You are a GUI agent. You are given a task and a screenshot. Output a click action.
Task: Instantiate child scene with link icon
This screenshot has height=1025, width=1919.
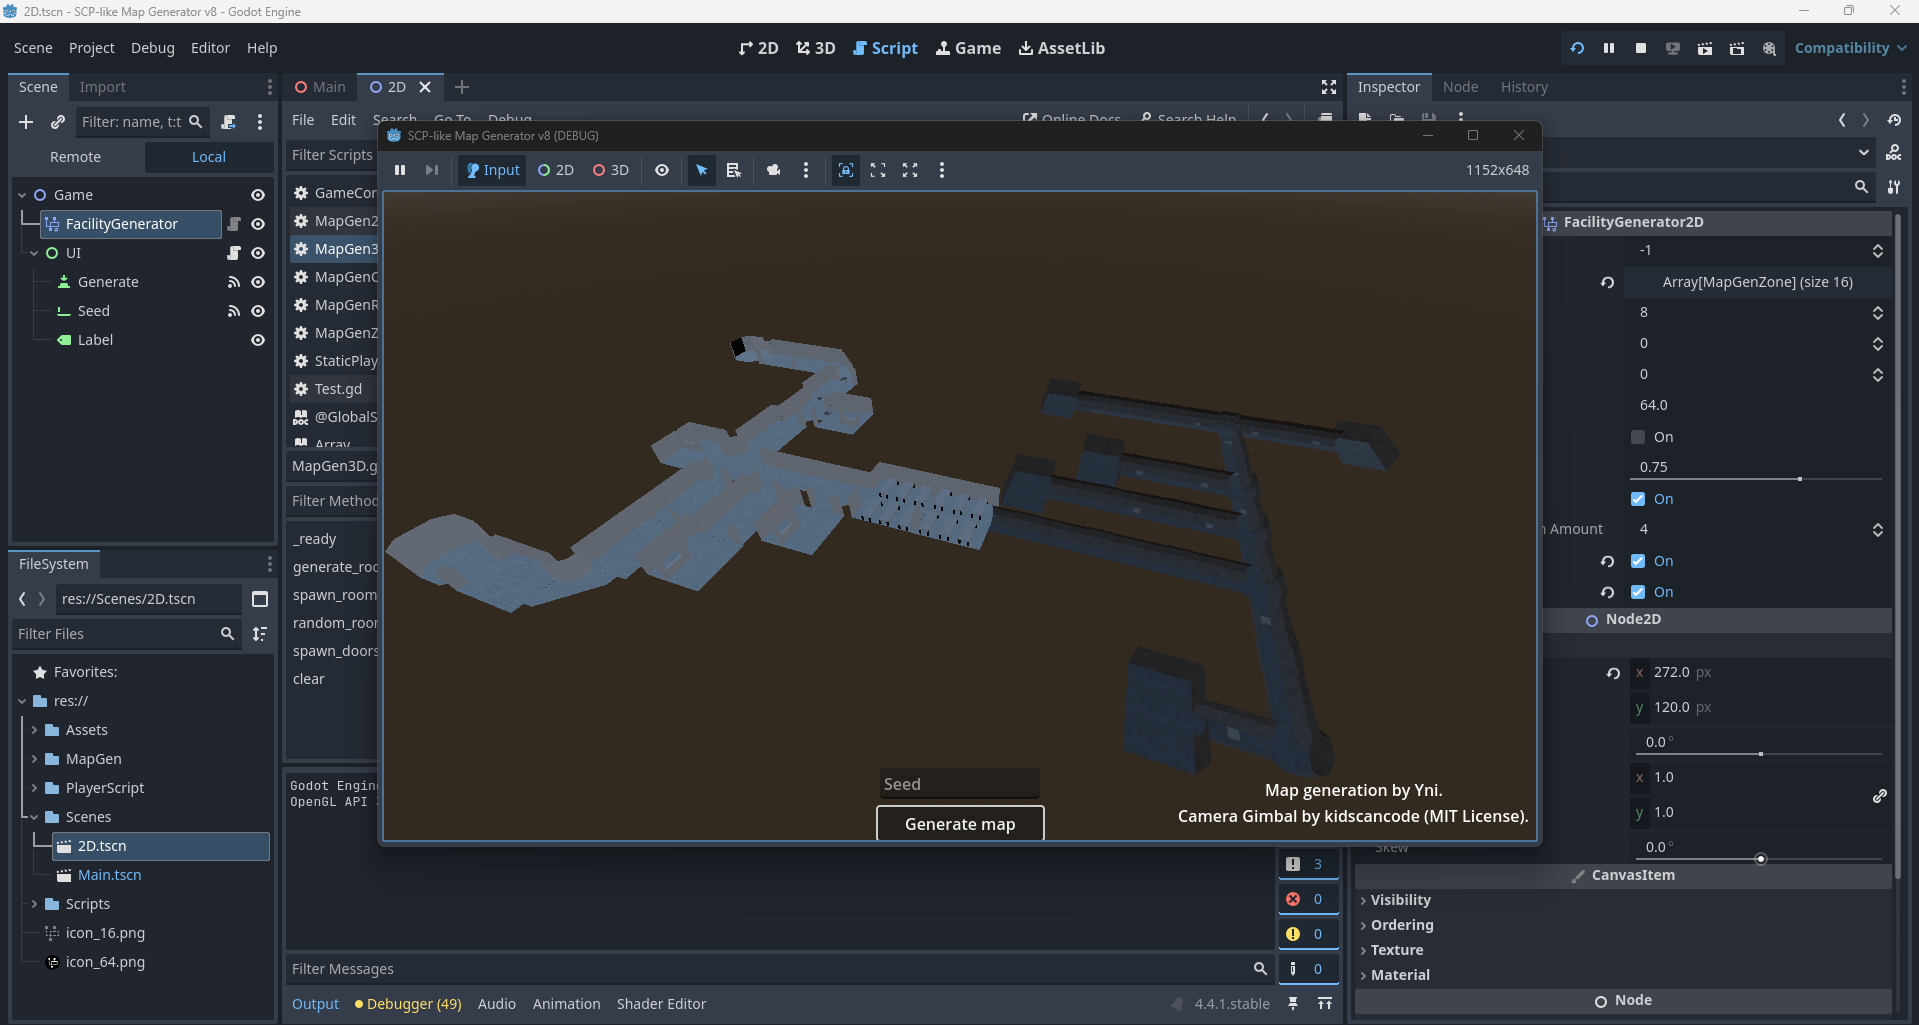[58, 122]
